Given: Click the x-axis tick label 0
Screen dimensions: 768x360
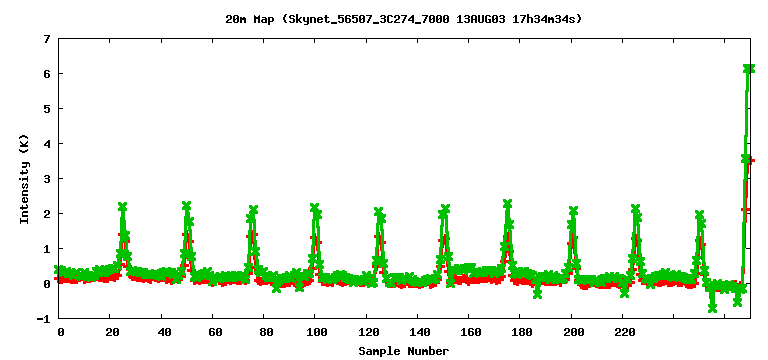Looking at the screenshot, I should 61,332.
